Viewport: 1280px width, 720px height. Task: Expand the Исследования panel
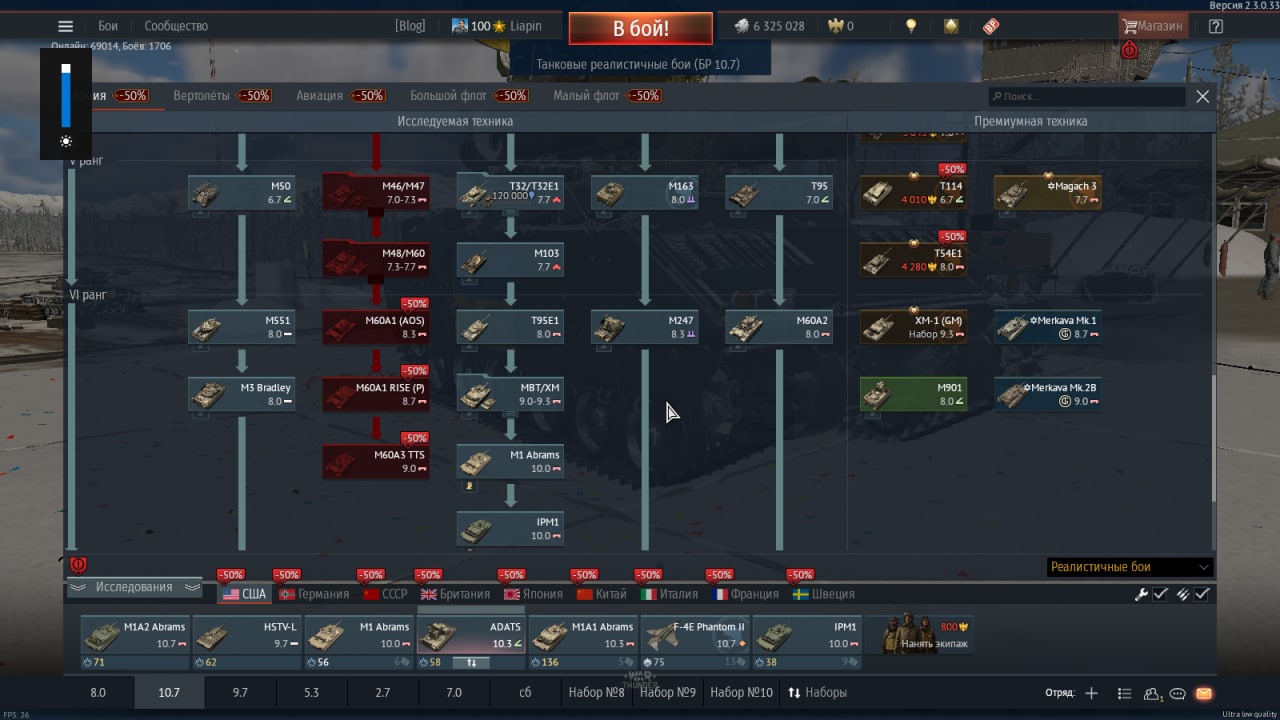pos(134,588)
